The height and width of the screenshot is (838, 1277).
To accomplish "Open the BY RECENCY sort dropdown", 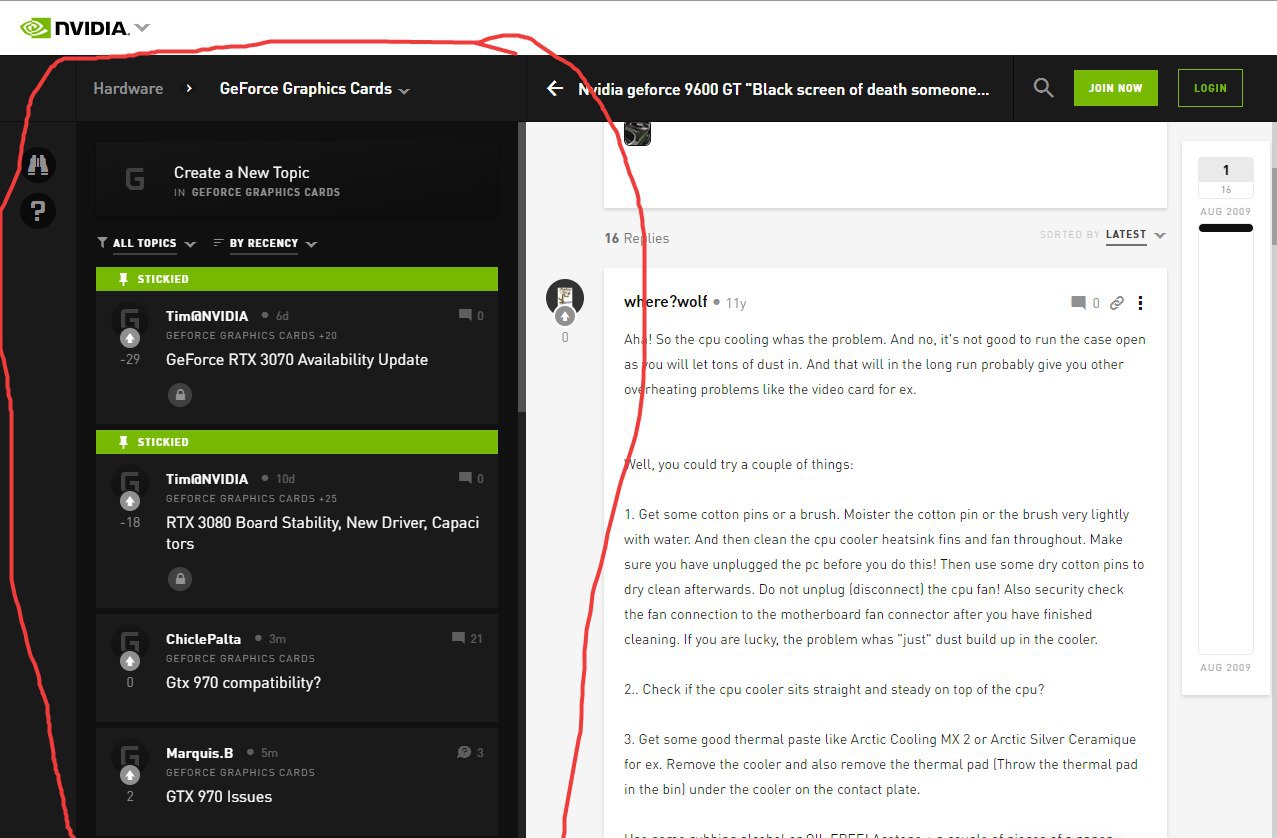I will click(265, 243).
